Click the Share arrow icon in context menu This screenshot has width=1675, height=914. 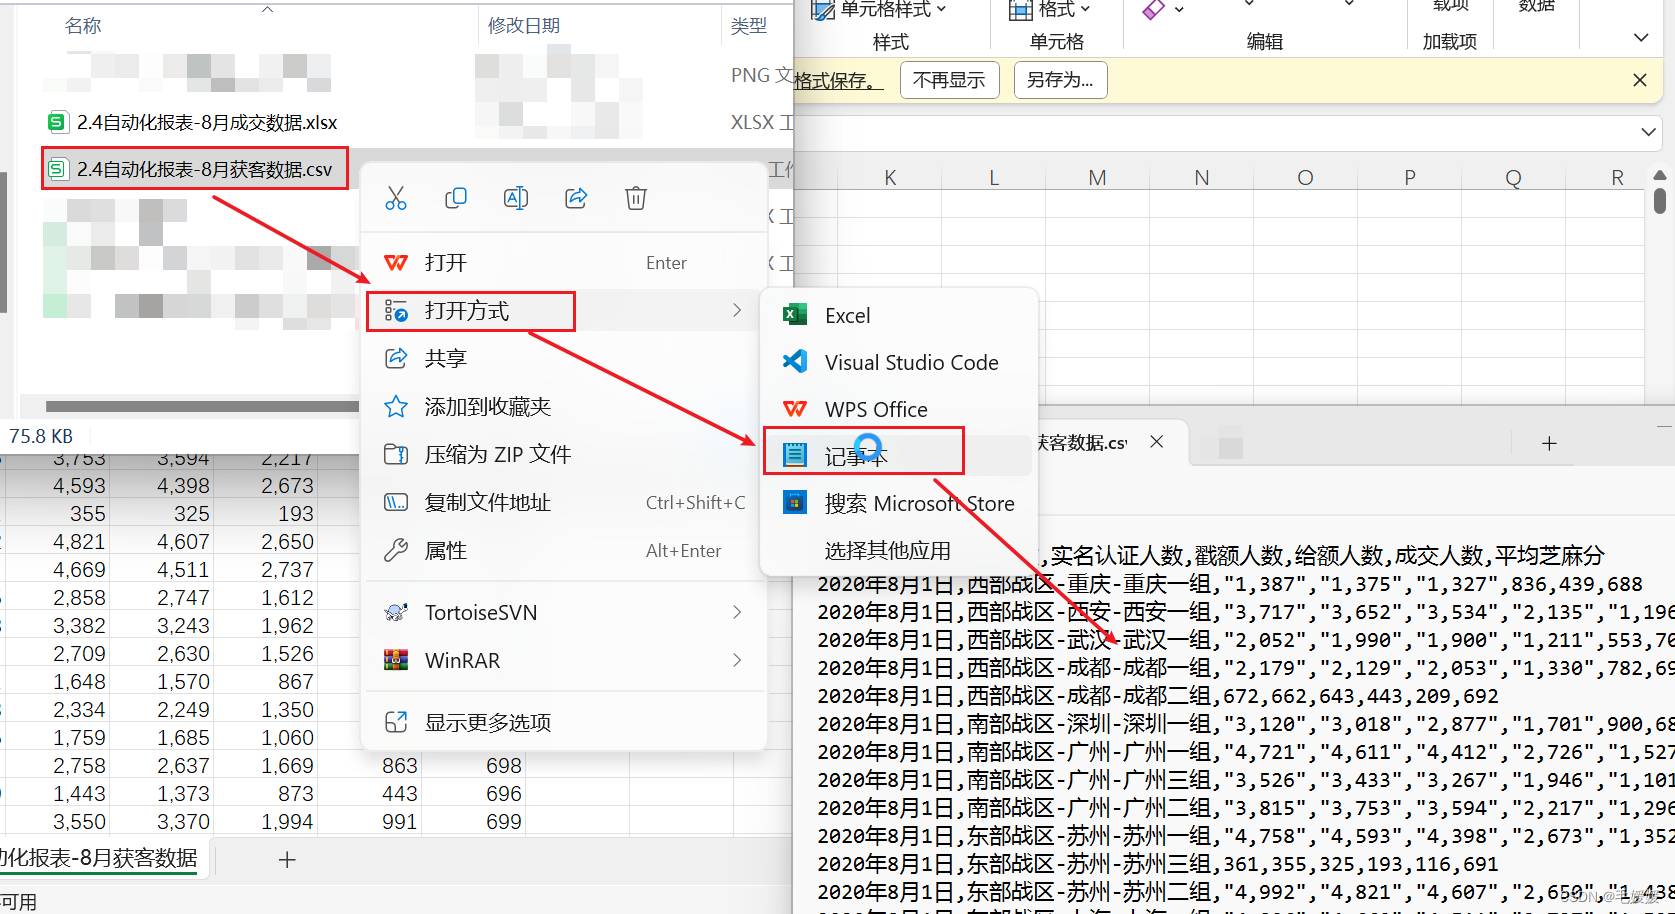pos(576,198)
